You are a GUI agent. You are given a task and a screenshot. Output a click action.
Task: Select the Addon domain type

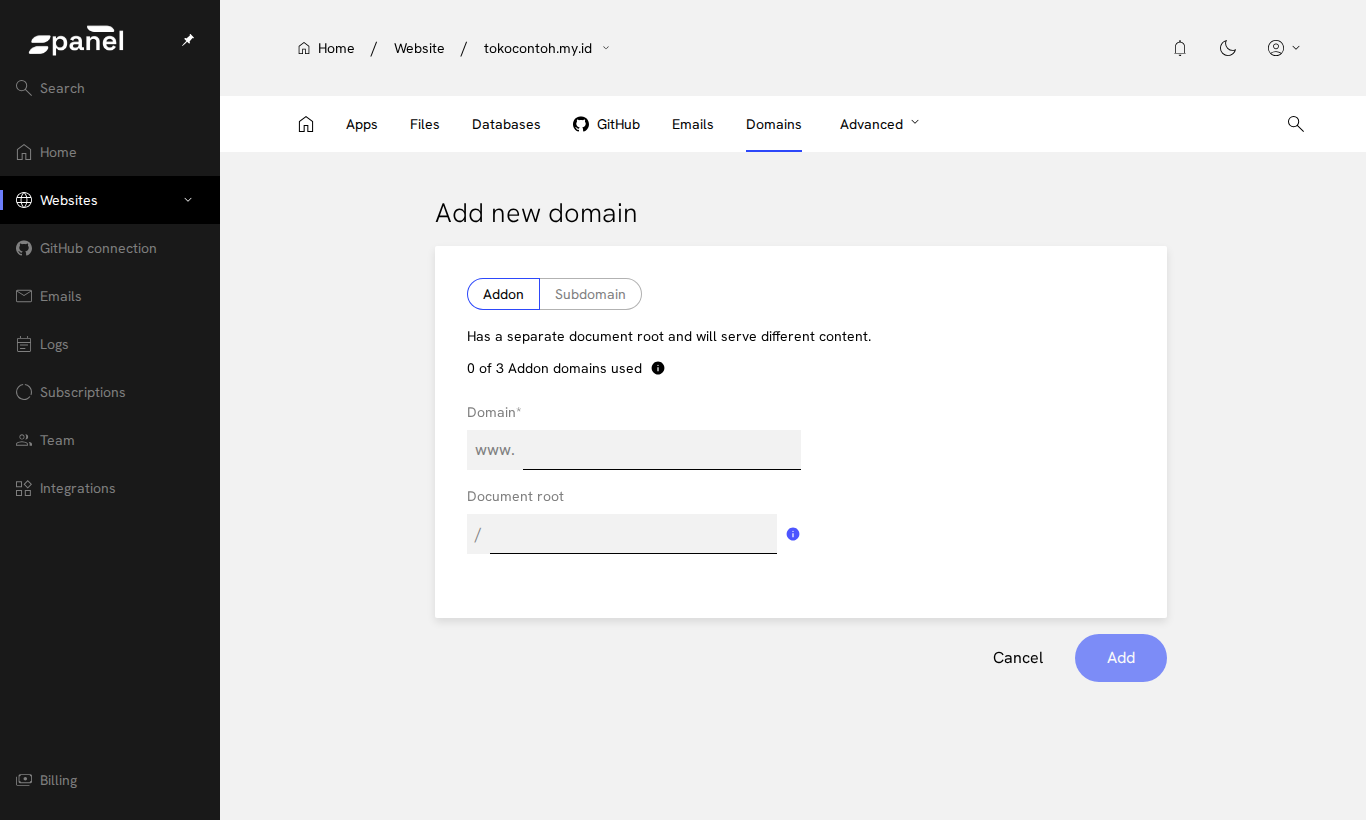(503, 294)
